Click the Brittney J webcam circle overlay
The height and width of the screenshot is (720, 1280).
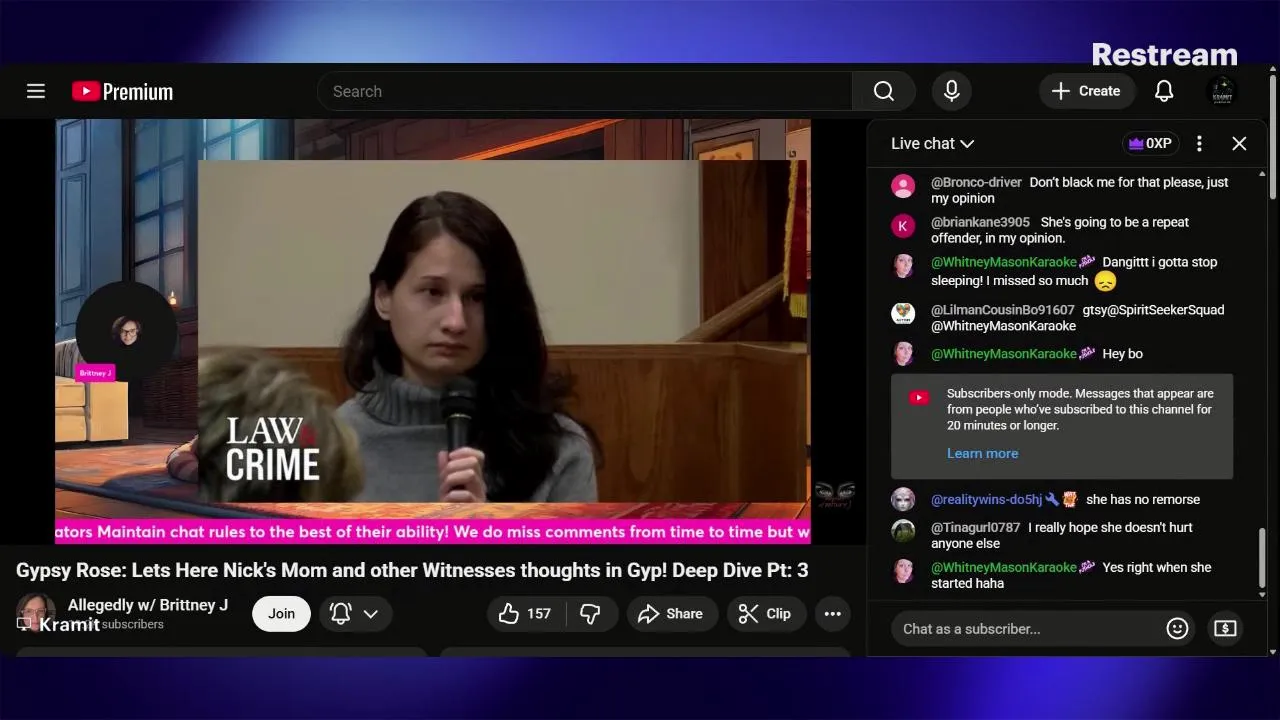pos(126,331)
